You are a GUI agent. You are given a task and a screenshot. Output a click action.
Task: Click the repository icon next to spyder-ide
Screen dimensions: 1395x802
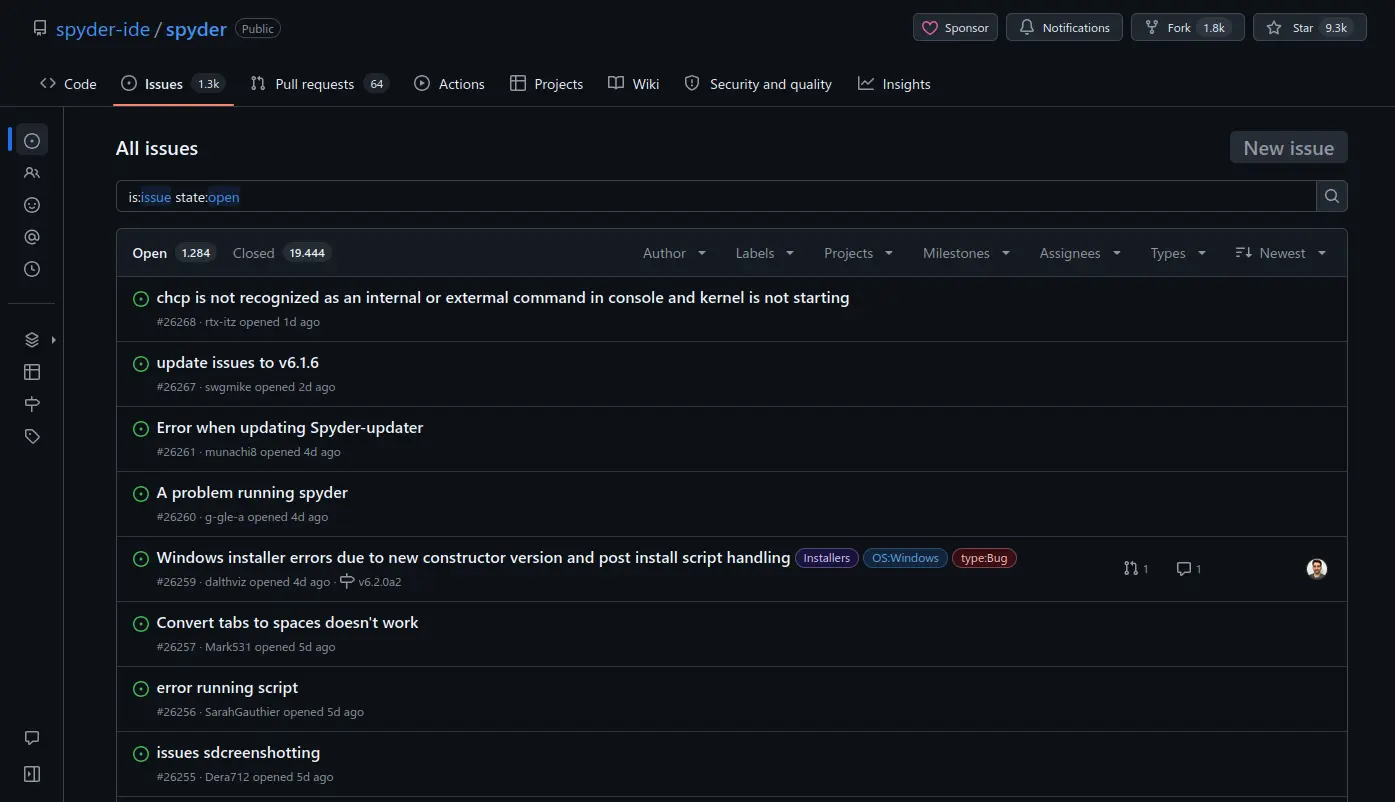click(40, 28)
